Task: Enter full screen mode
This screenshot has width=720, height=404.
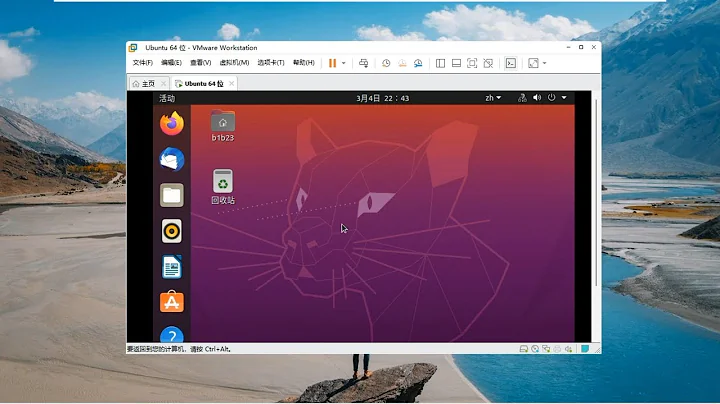Action: coord(472,63)
